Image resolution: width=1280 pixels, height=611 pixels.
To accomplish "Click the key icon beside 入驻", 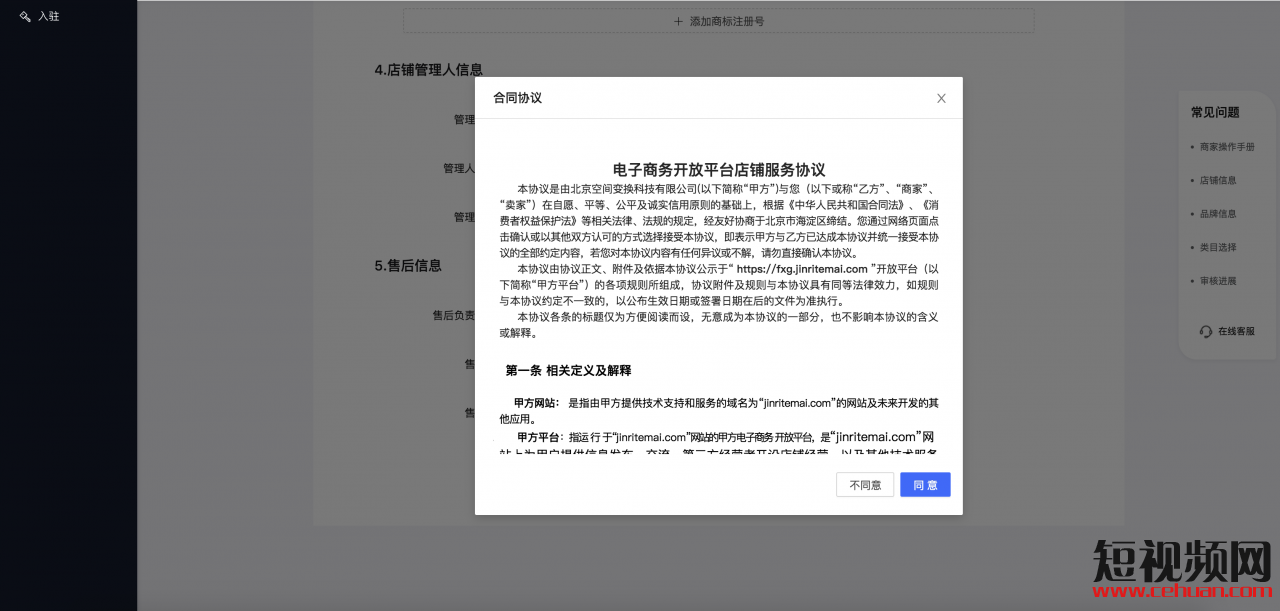I will pos(25,16).
